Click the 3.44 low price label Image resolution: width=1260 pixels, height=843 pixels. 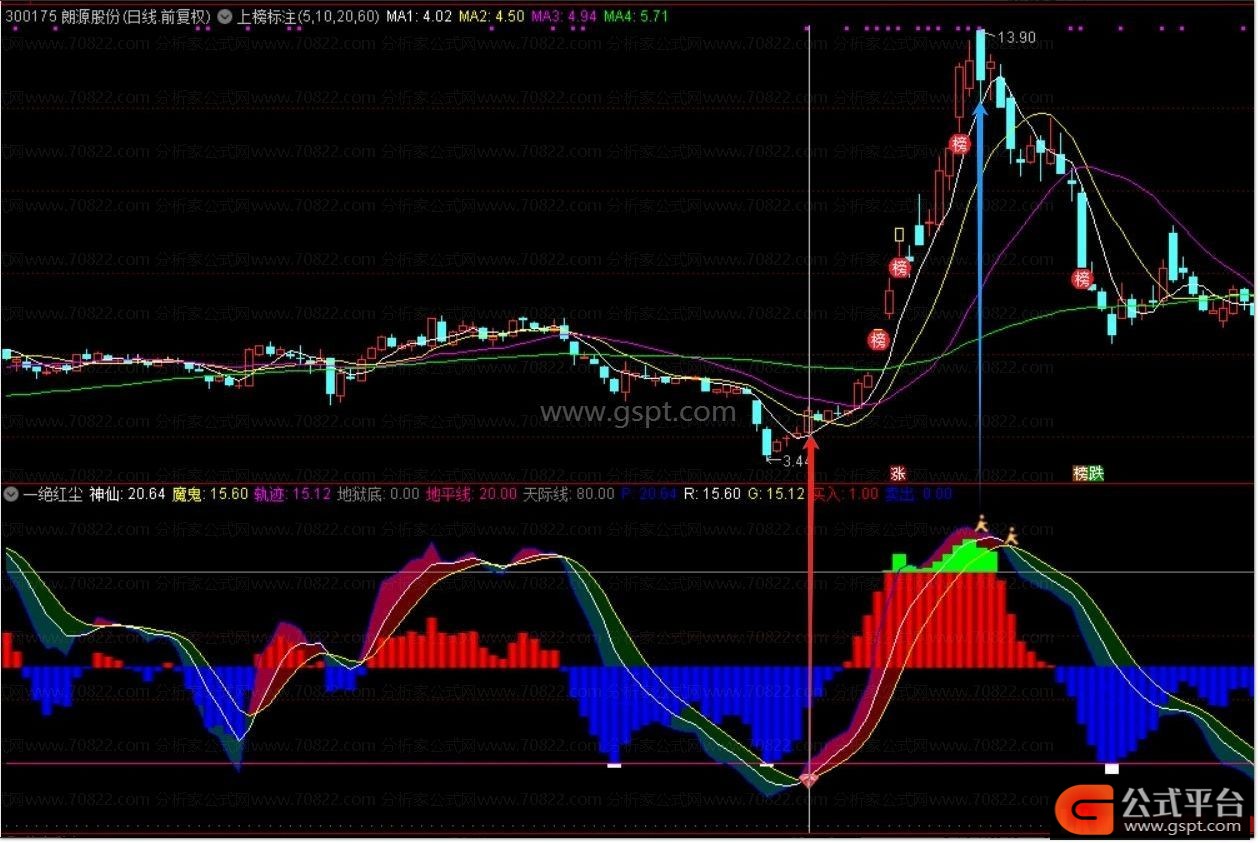click(795, 461)
